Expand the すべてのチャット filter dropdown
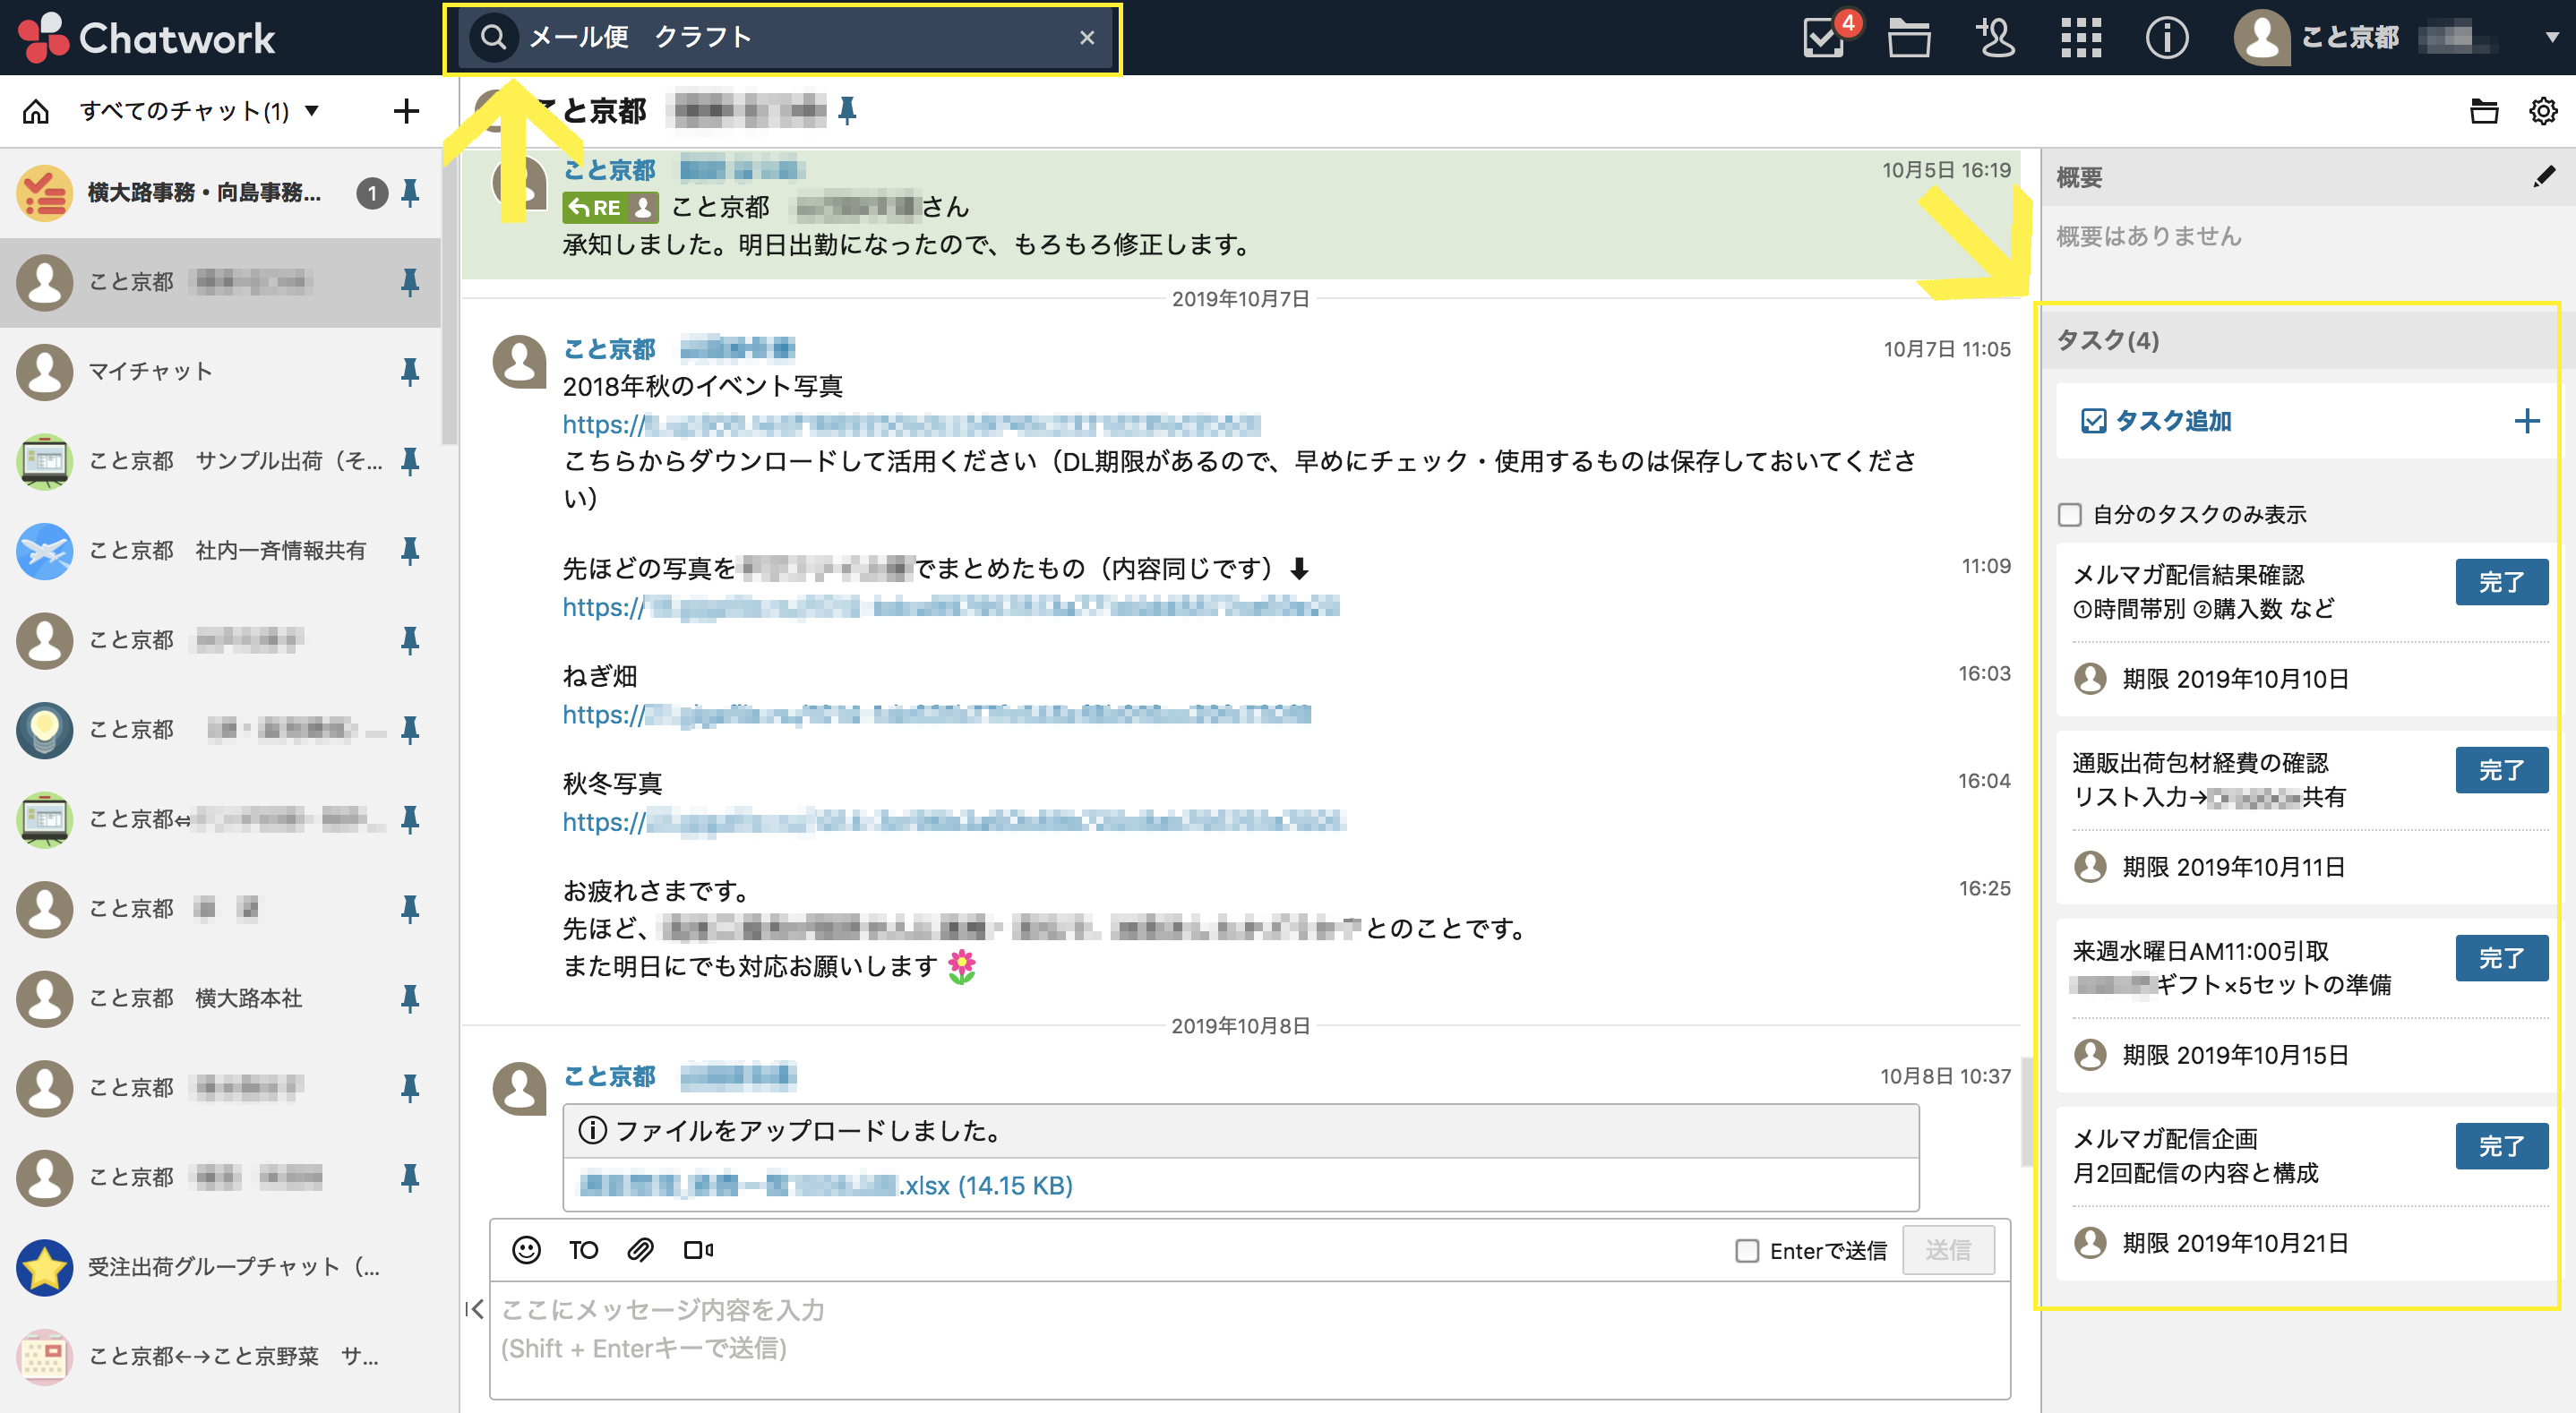The image size is (2576, 1413). (311, 110)
